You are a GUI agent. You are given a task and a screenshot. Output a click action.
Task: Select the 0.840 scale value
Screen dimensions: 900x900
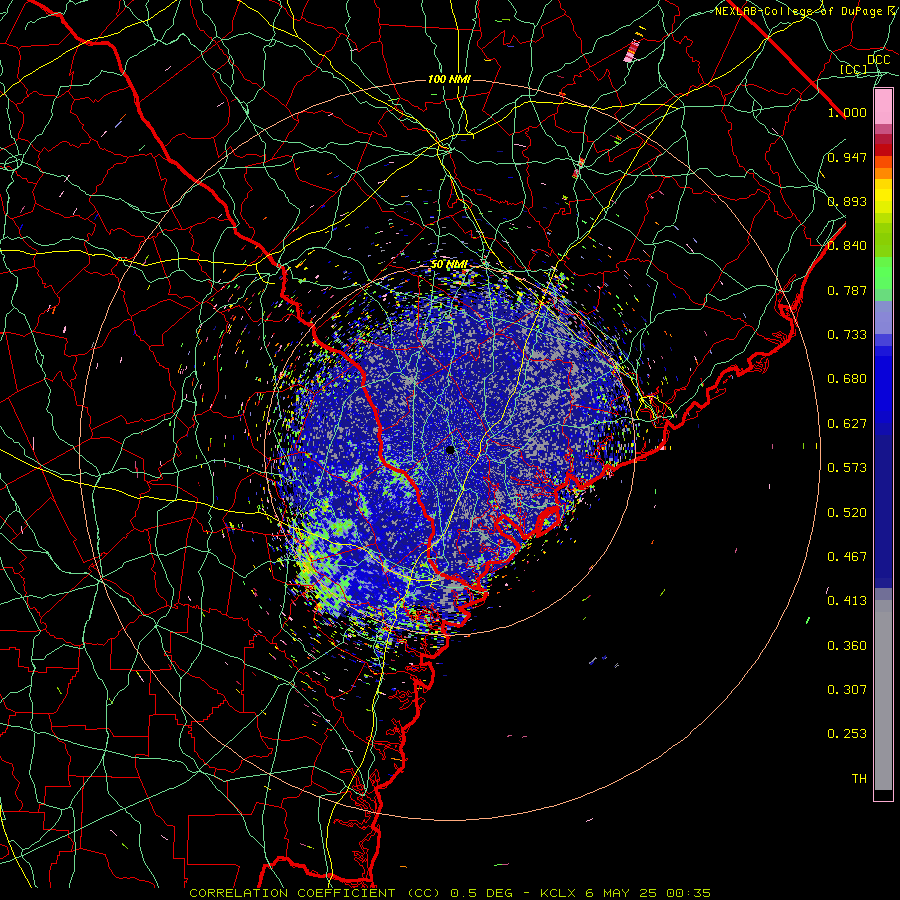847,246
